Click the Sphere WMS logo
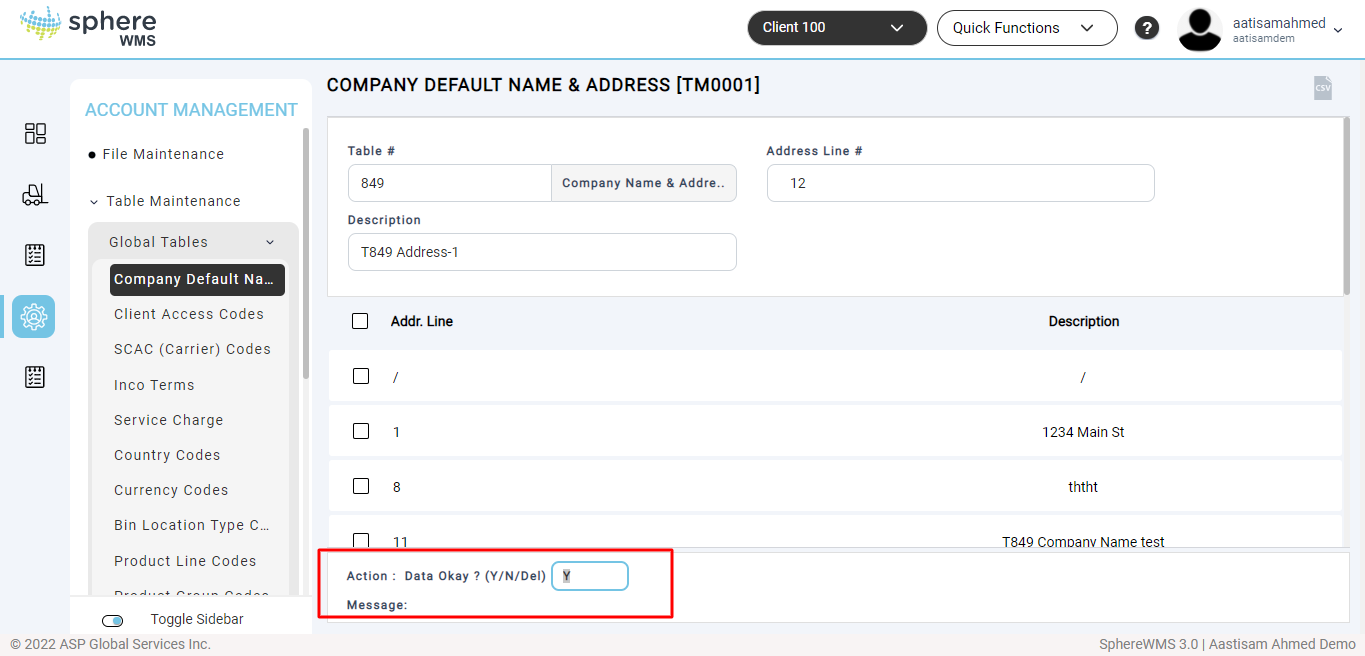 (x=88, y=27)
